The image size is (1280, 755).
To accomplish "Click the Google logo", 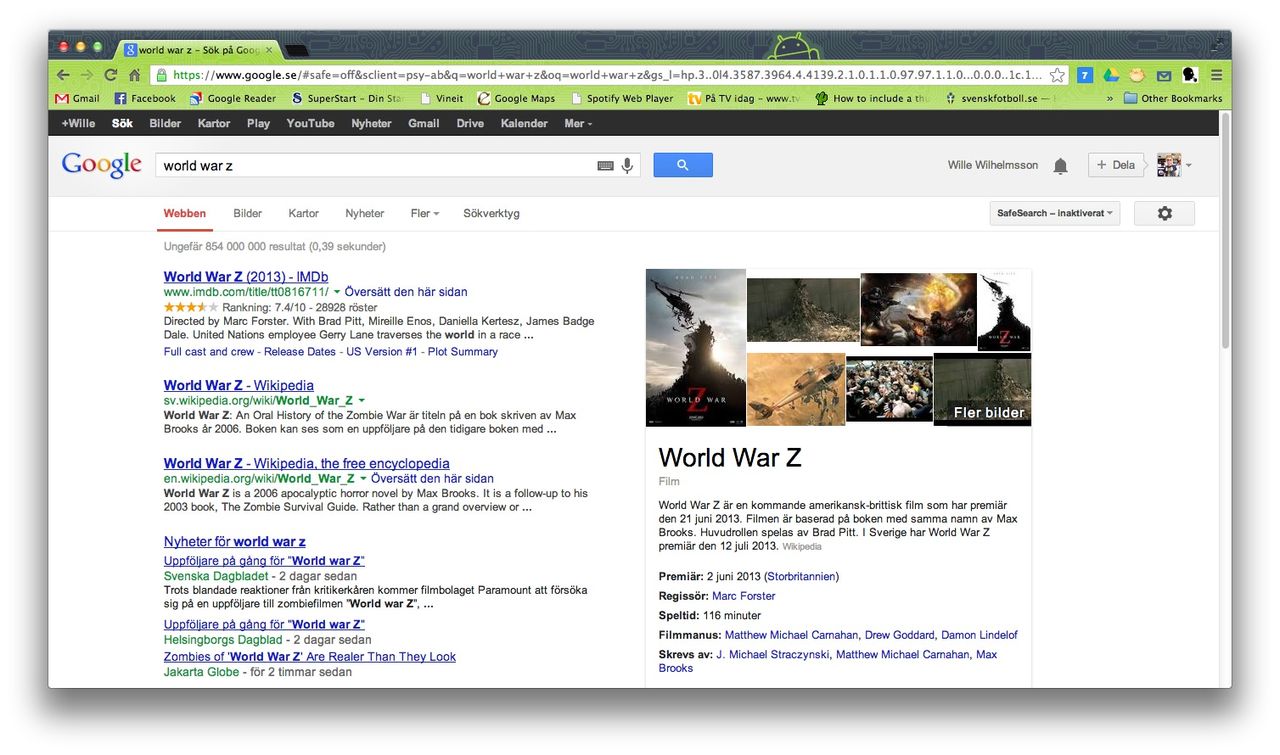I will tap(101, 165).
